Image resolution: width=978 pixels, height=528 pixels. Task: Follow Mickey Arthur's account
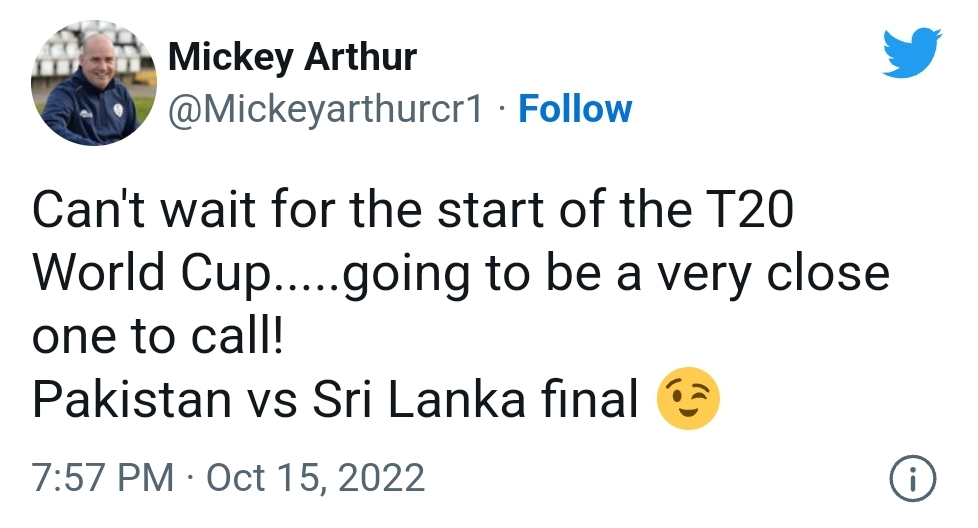click(575, 109)
